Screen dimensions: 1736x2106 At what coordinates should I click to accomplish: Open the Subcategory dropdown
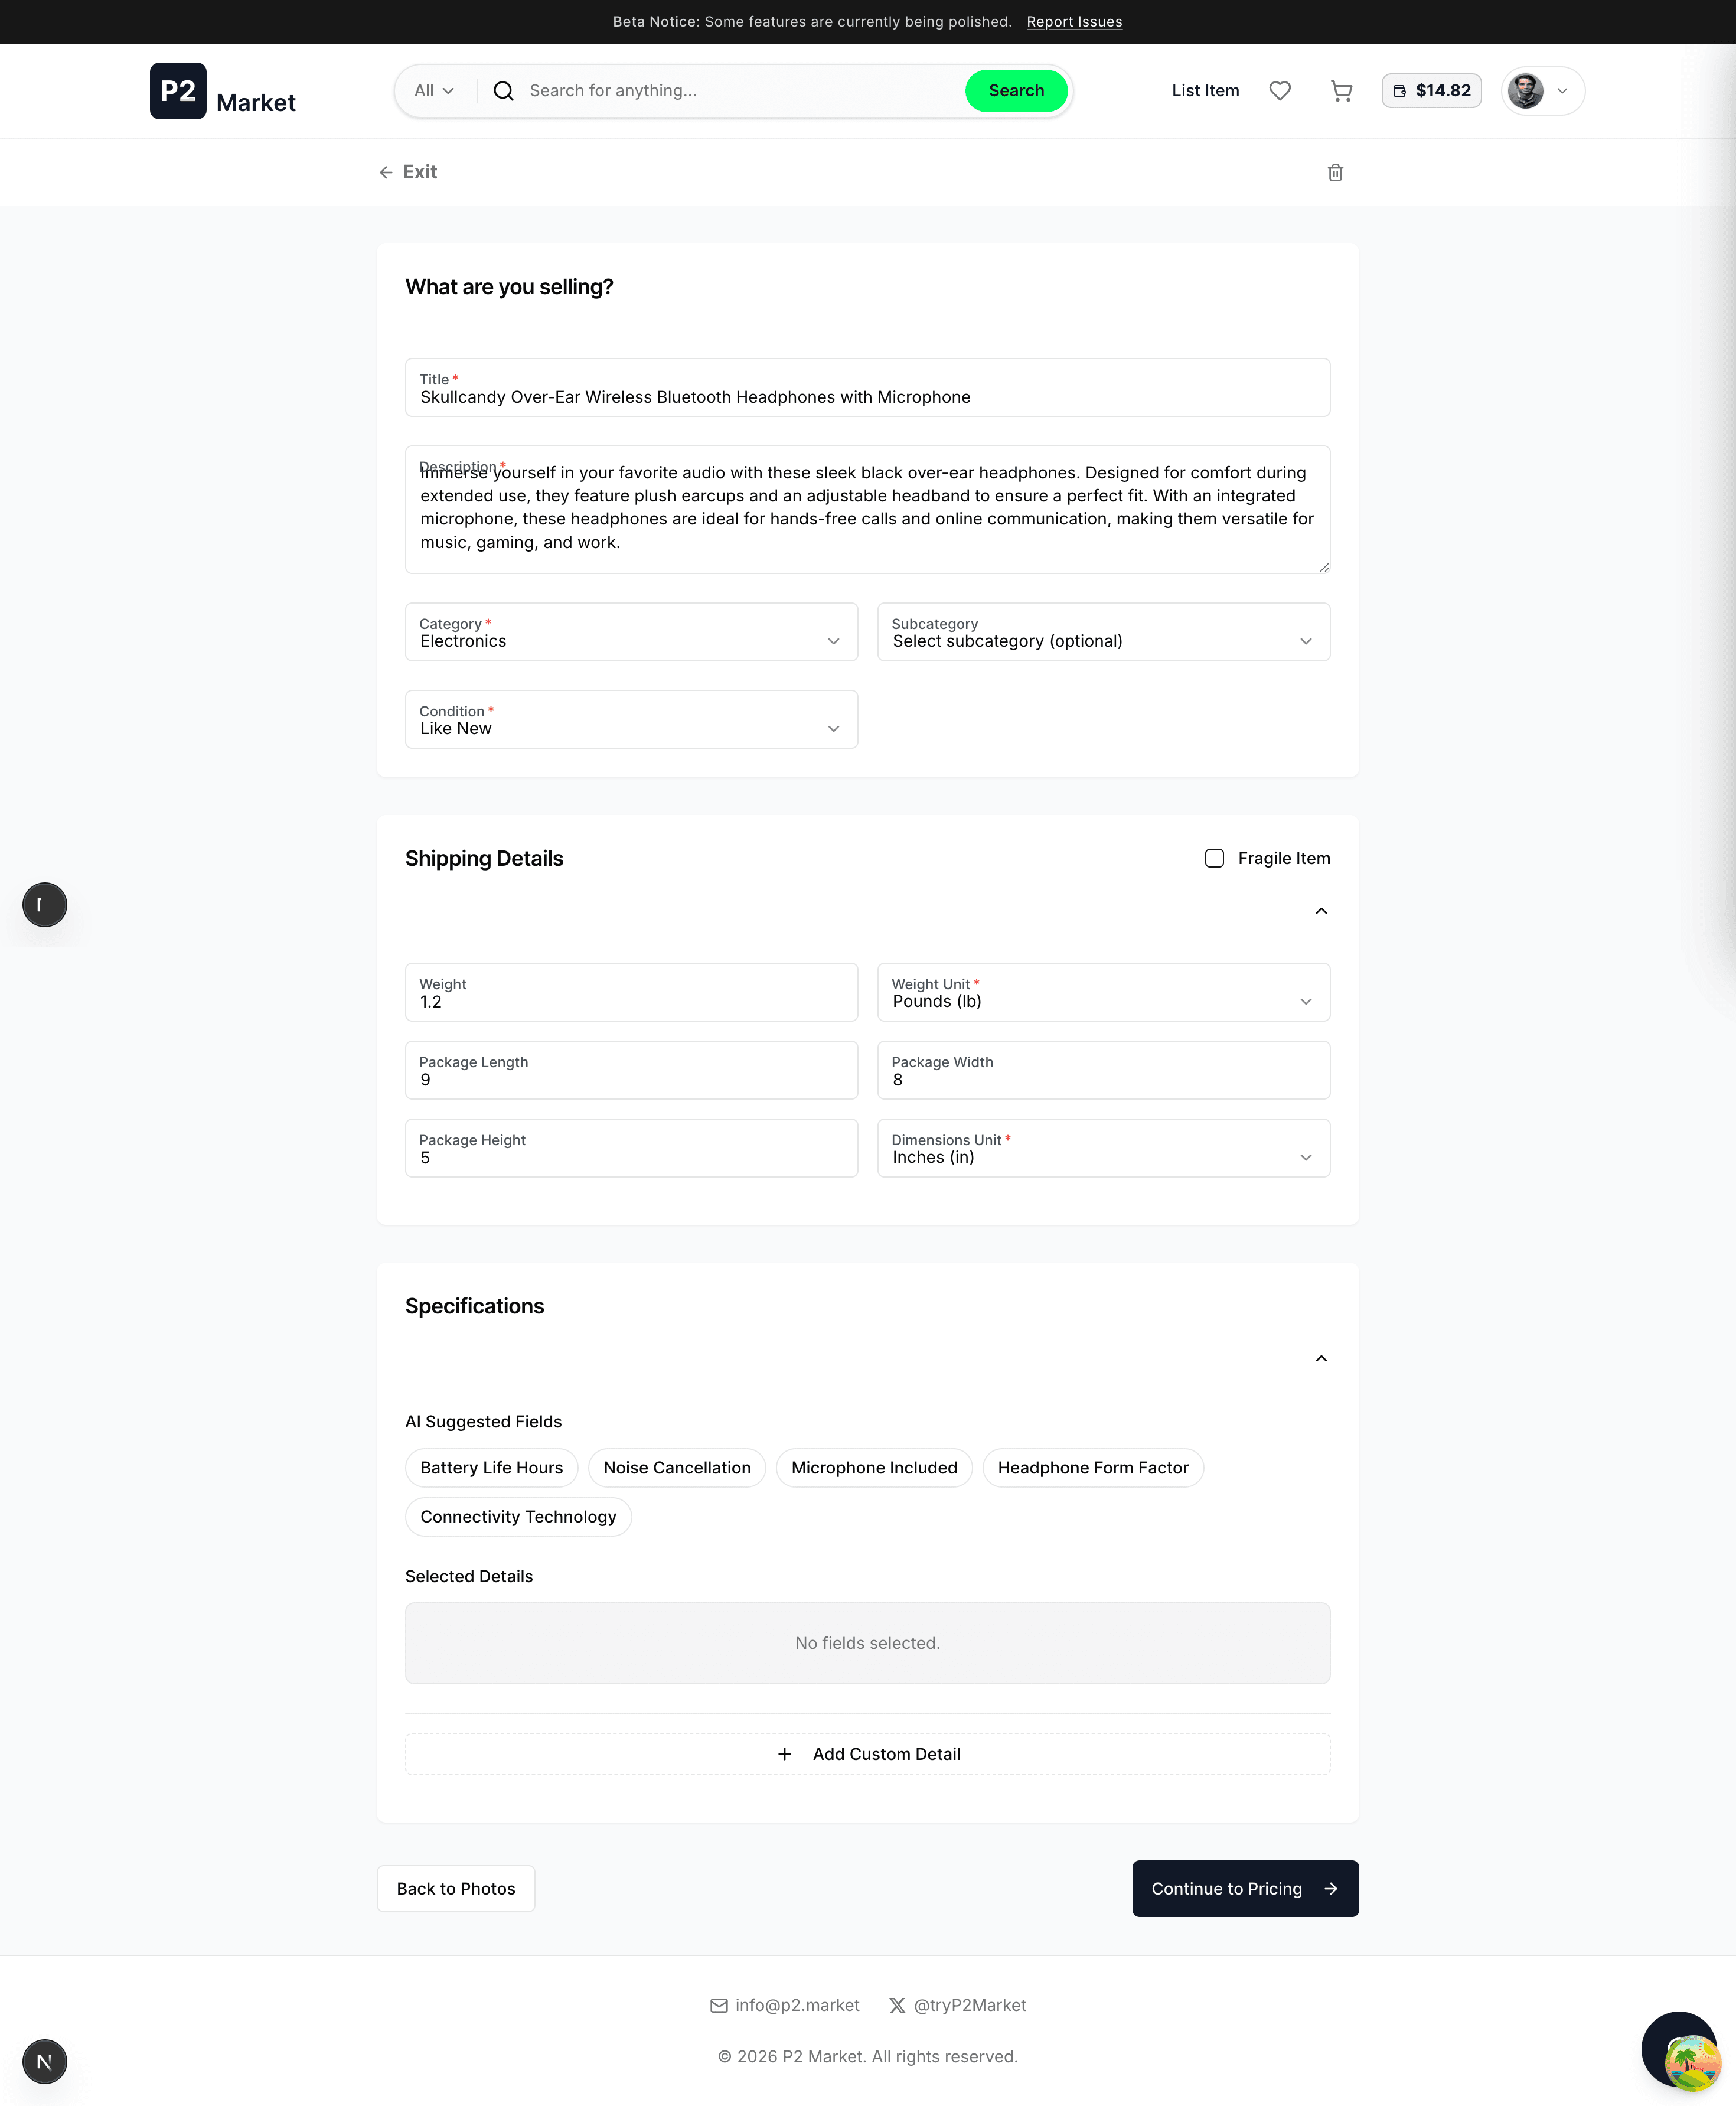click(1103, 632)
